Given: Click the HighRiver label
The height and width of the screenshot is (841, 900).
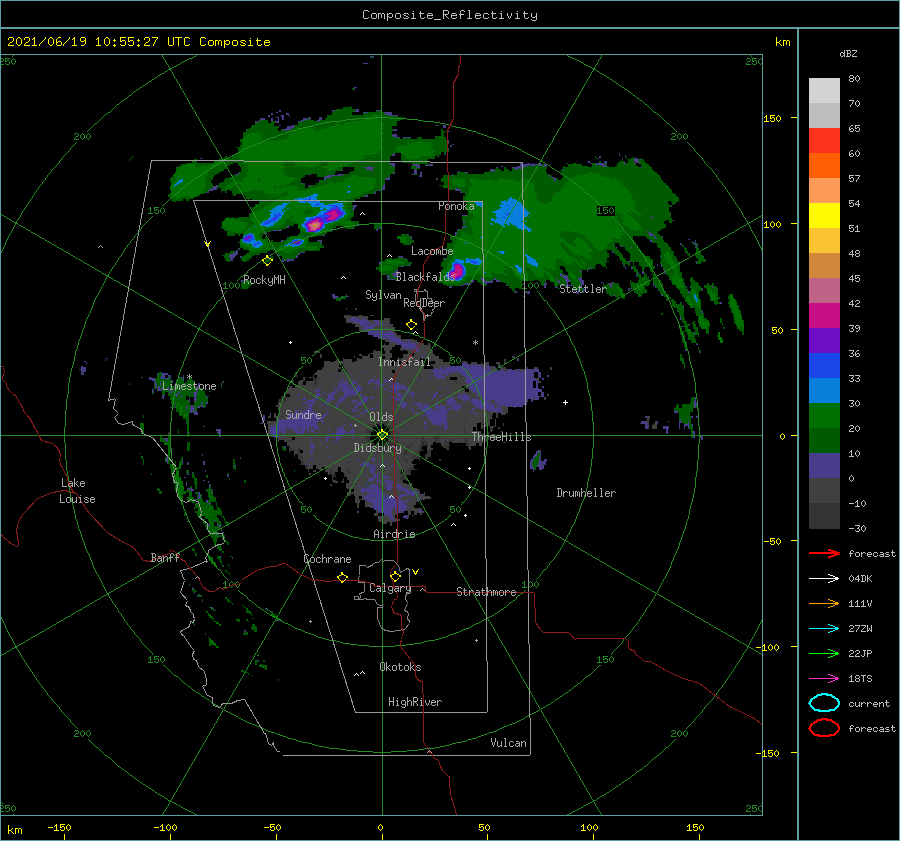Looking at the screenshot, I should click(415, 702).
